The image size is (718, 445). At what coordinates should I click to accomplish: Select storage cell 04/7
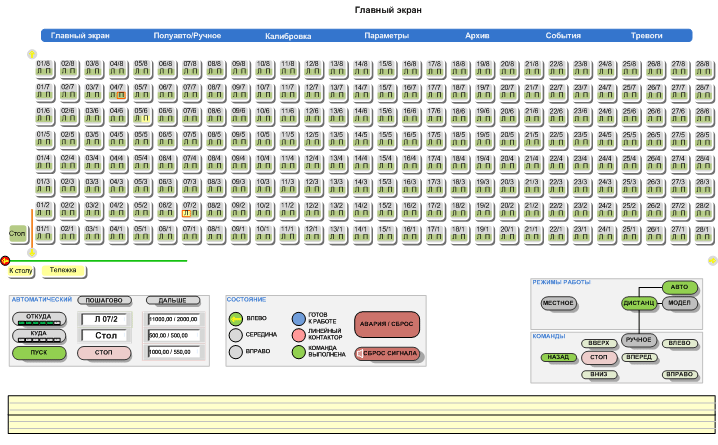(x=117, y=91)
